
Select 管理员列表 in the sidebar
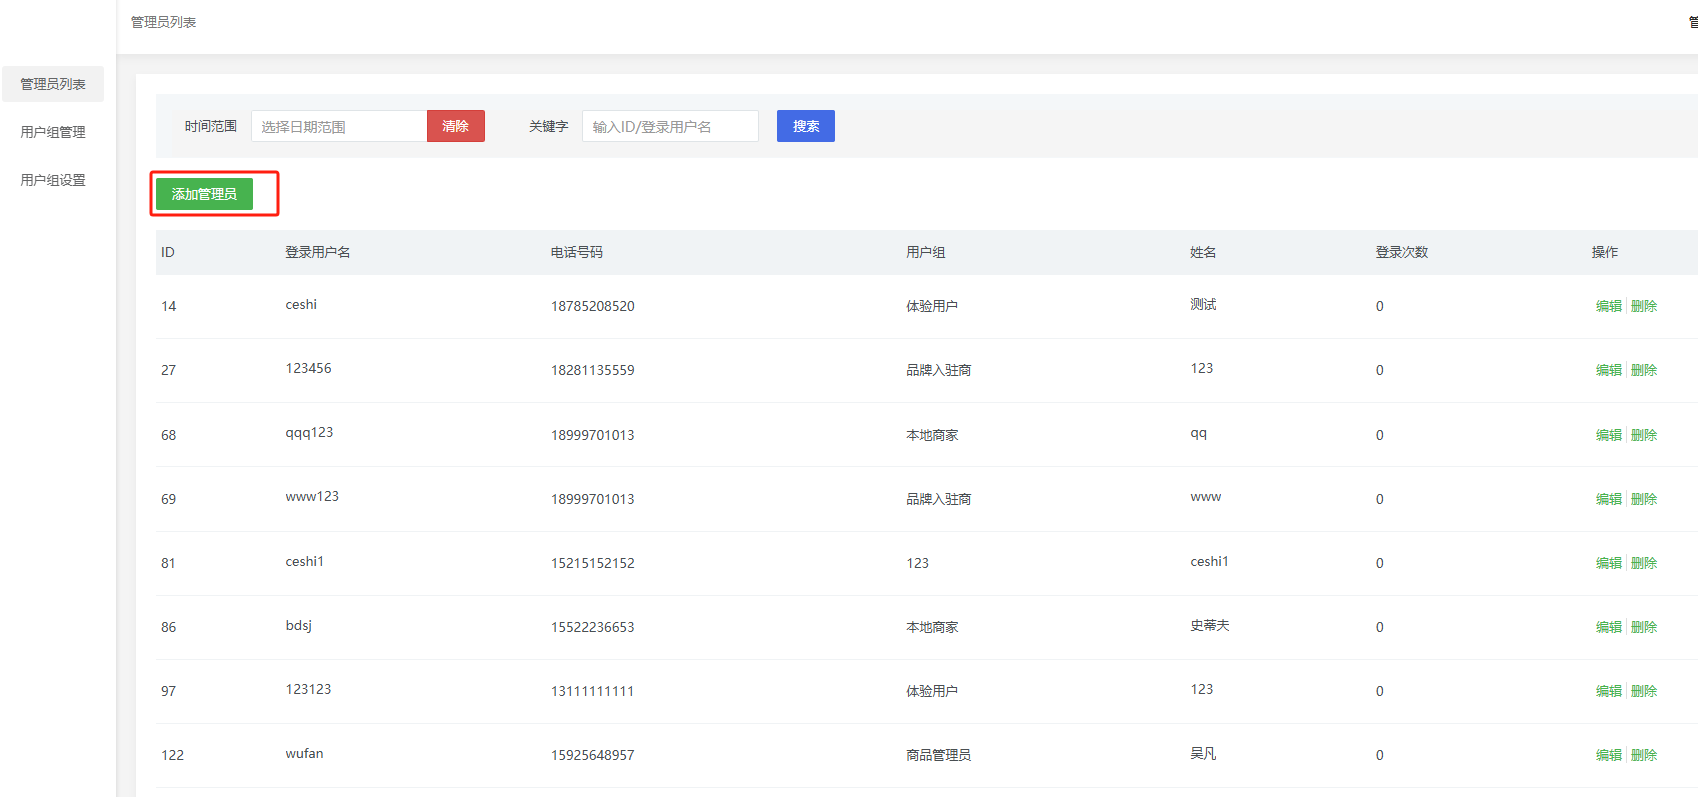pos(53,84)
